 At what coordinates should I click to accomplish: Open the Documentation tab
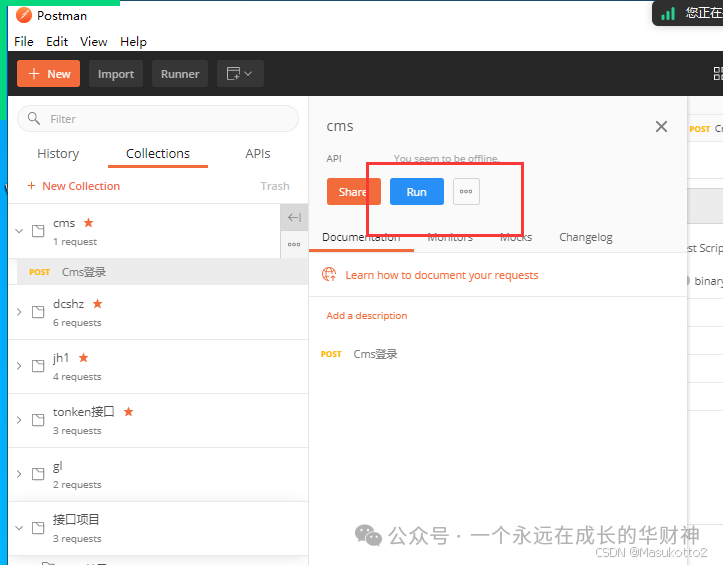coord(361,237)
